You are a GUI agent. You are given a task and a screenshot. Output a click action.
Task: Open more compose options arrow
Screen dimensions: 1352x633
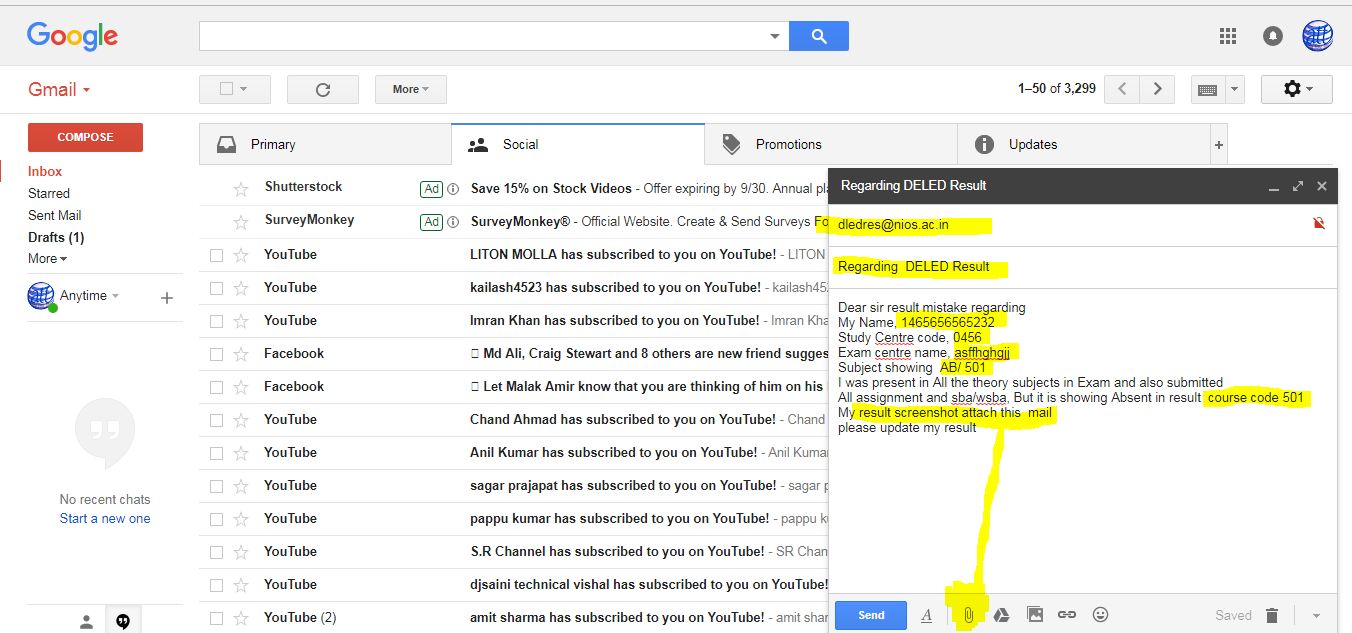click(x=1316, y=615)
